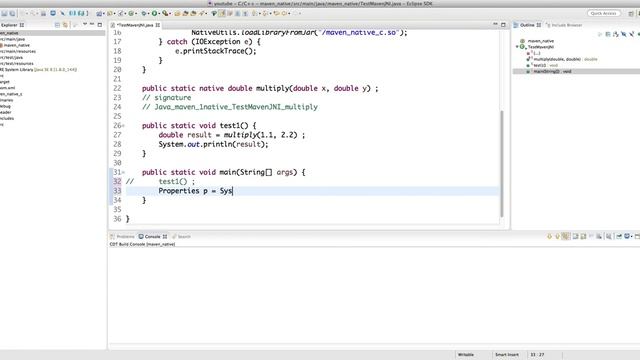Click the Save icon in main toolbar

point(4,13)
